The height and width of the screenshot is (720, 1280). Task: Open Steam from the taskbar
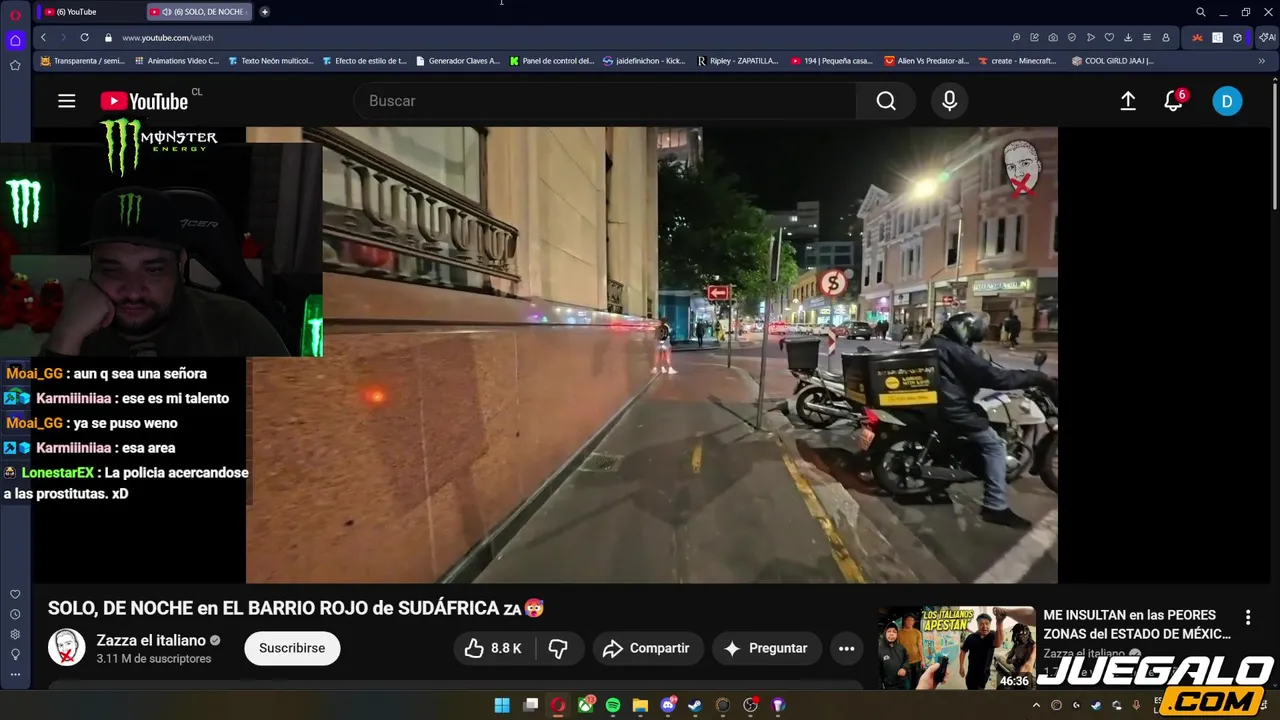tap(695, 705)
